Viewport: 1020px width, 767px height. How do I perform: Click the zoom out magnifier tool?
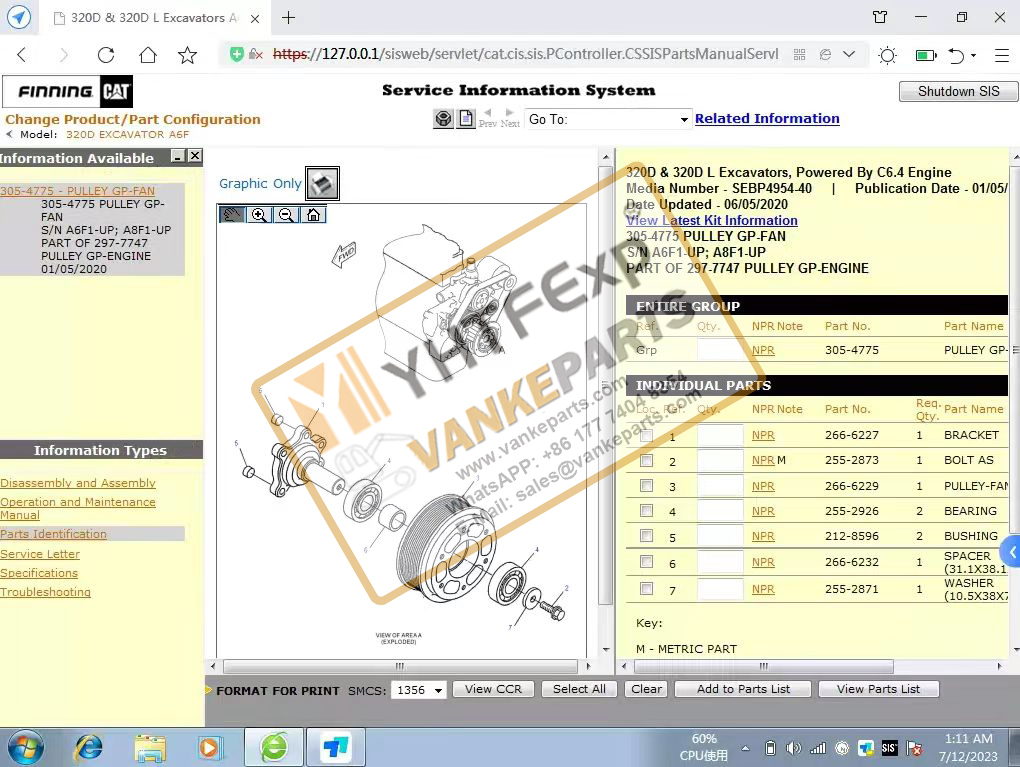[286, 215]
